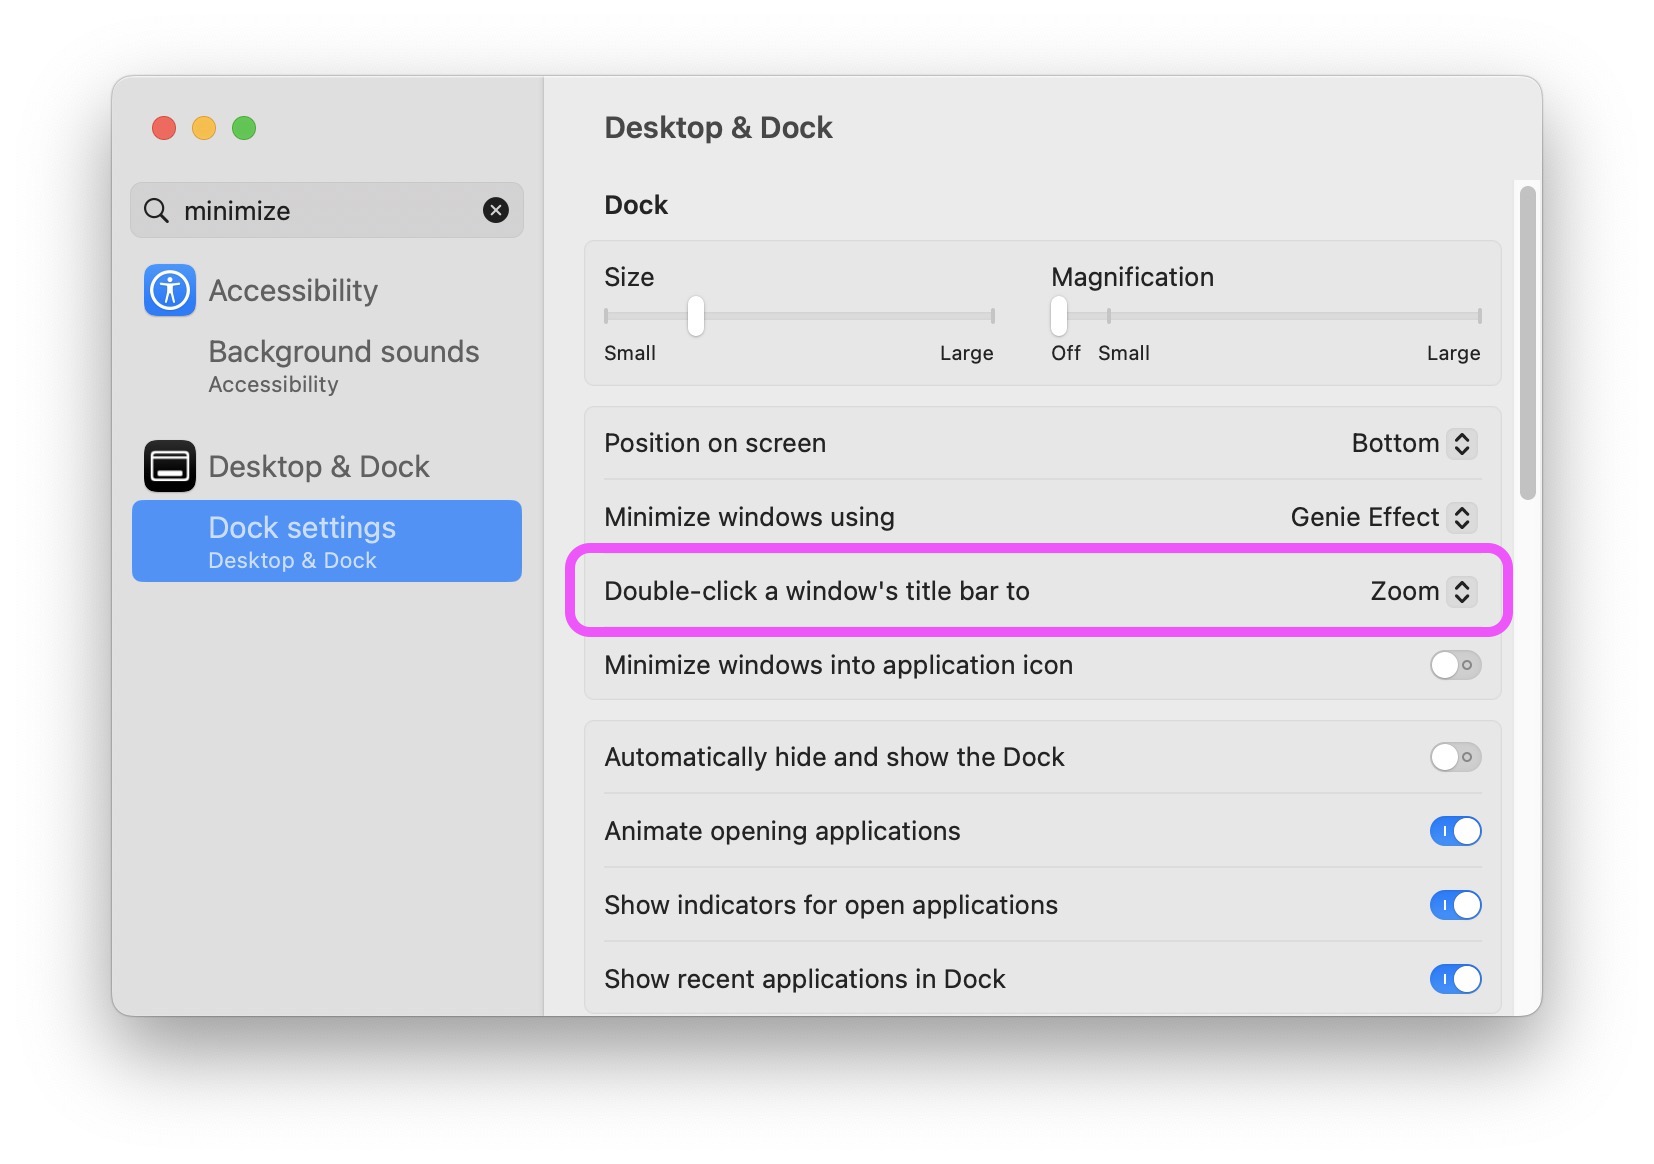The width and height of the screenshot is (1654, 1164).
Task: Clear the search field with the X icon
Action: click(495, 210)
